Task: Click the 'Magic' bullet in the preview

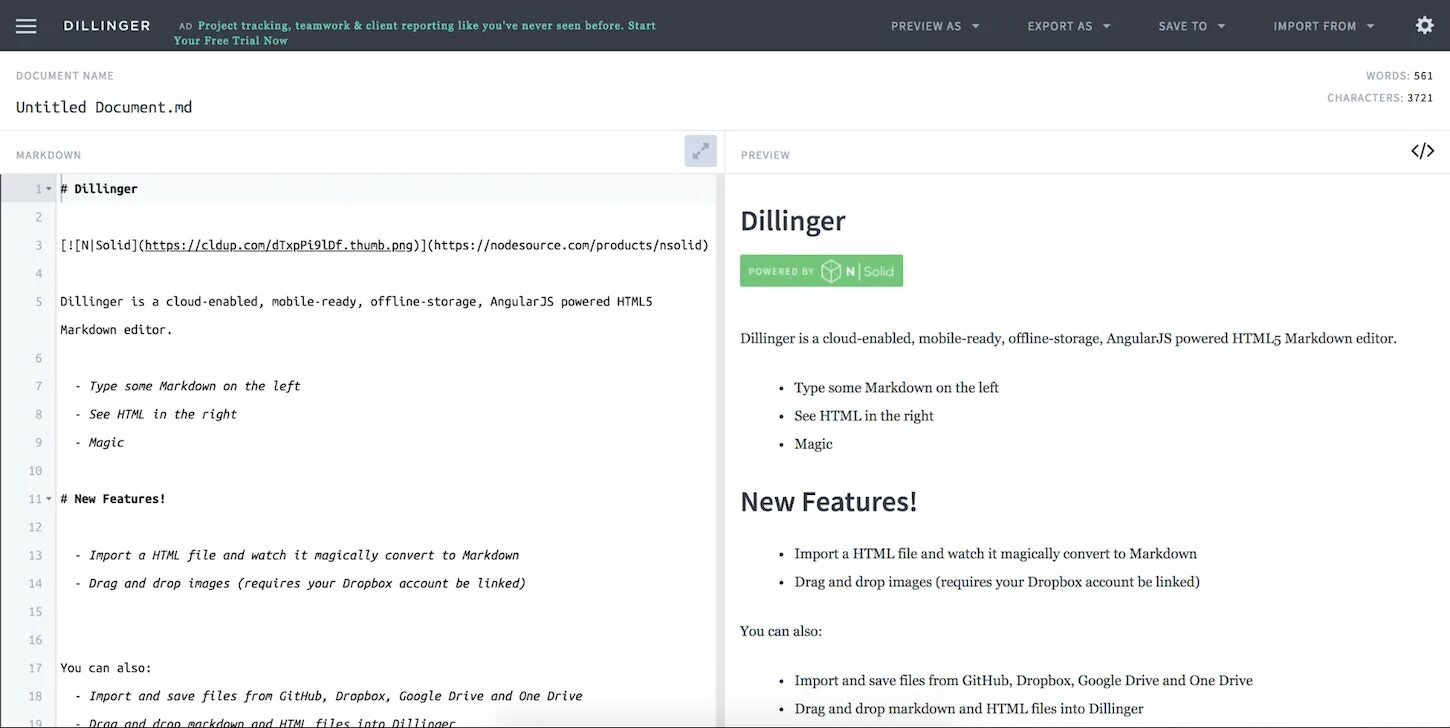Action: pos(813,444)
